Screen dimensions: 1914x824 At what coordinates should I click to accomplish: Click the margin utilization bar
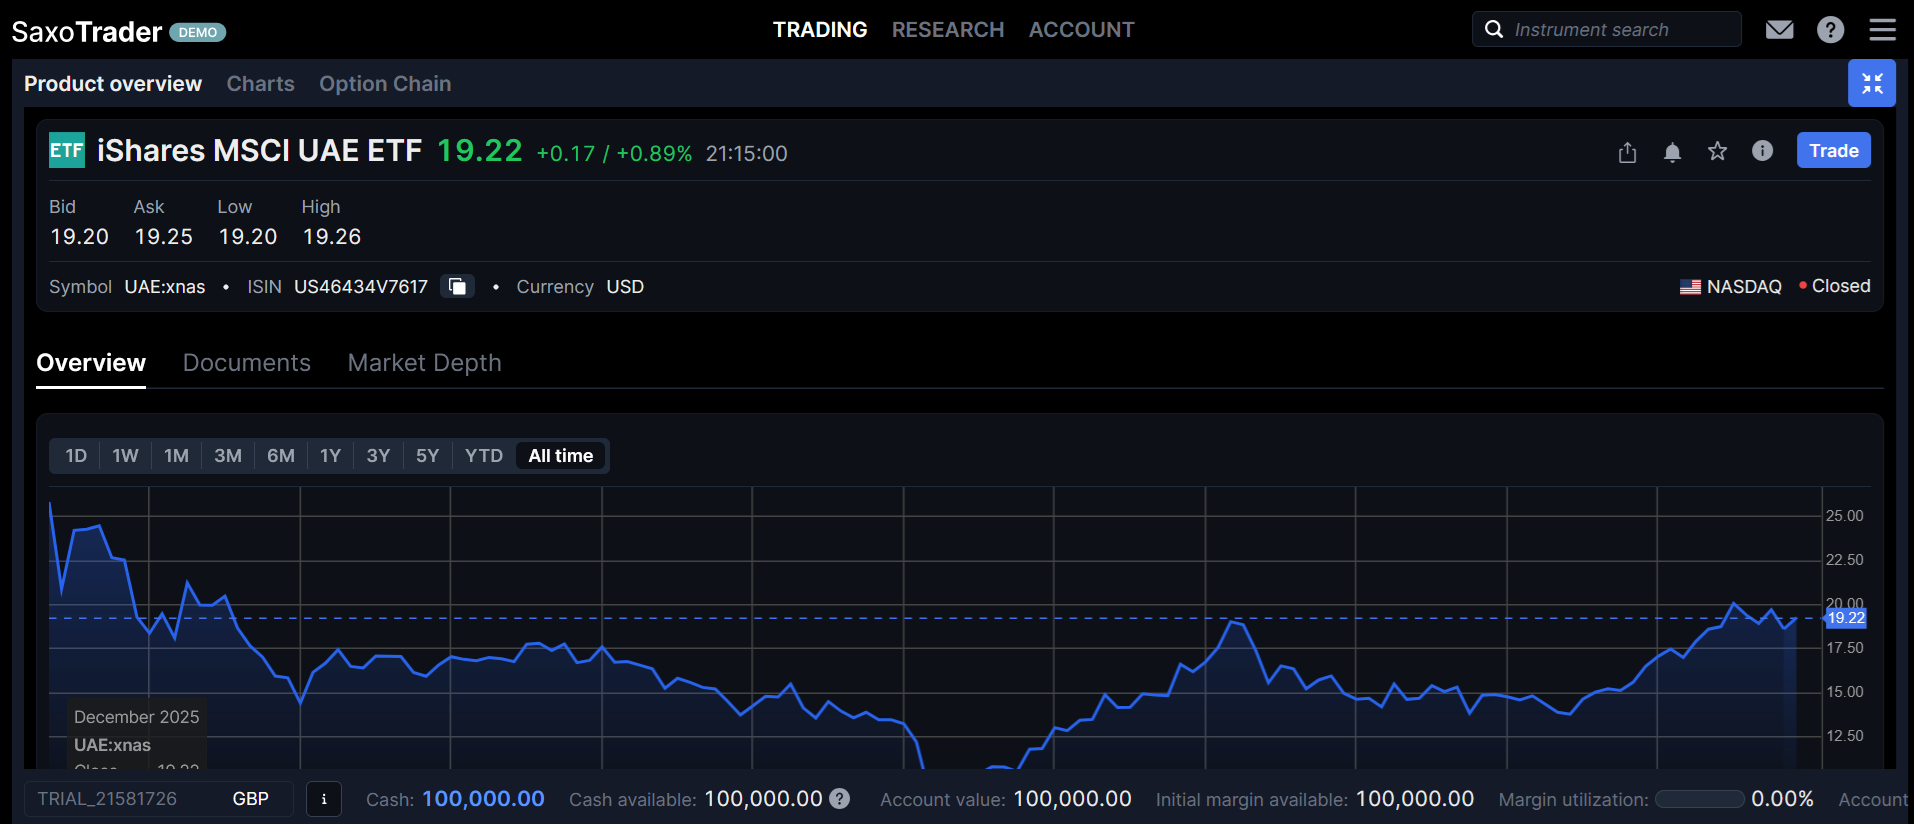(1700, 799)
